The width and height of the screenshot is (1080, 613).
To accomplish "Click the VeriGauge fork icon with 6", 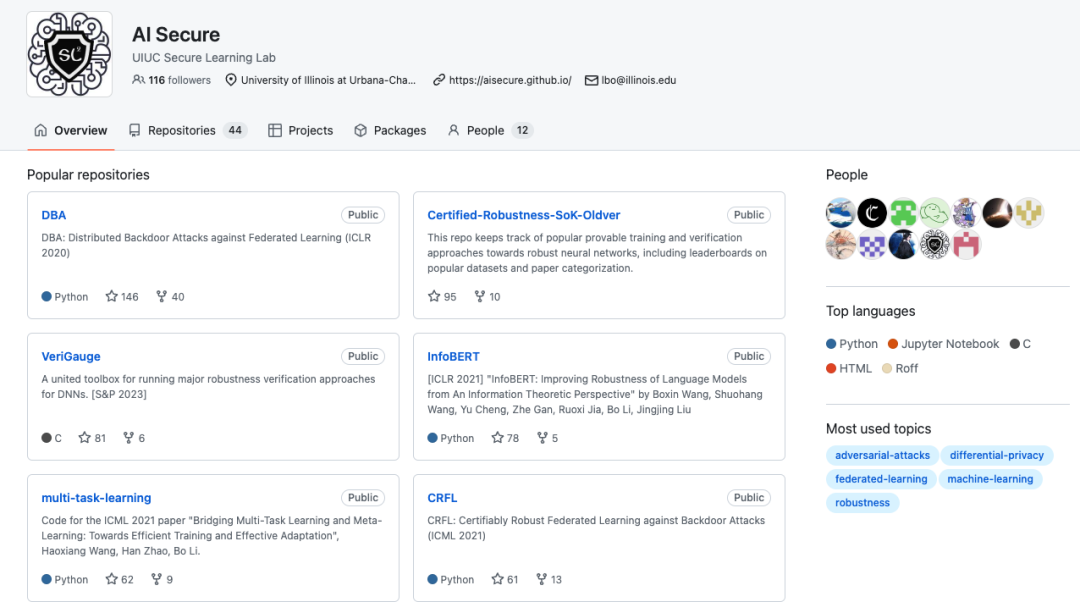I will click(128, 437).
